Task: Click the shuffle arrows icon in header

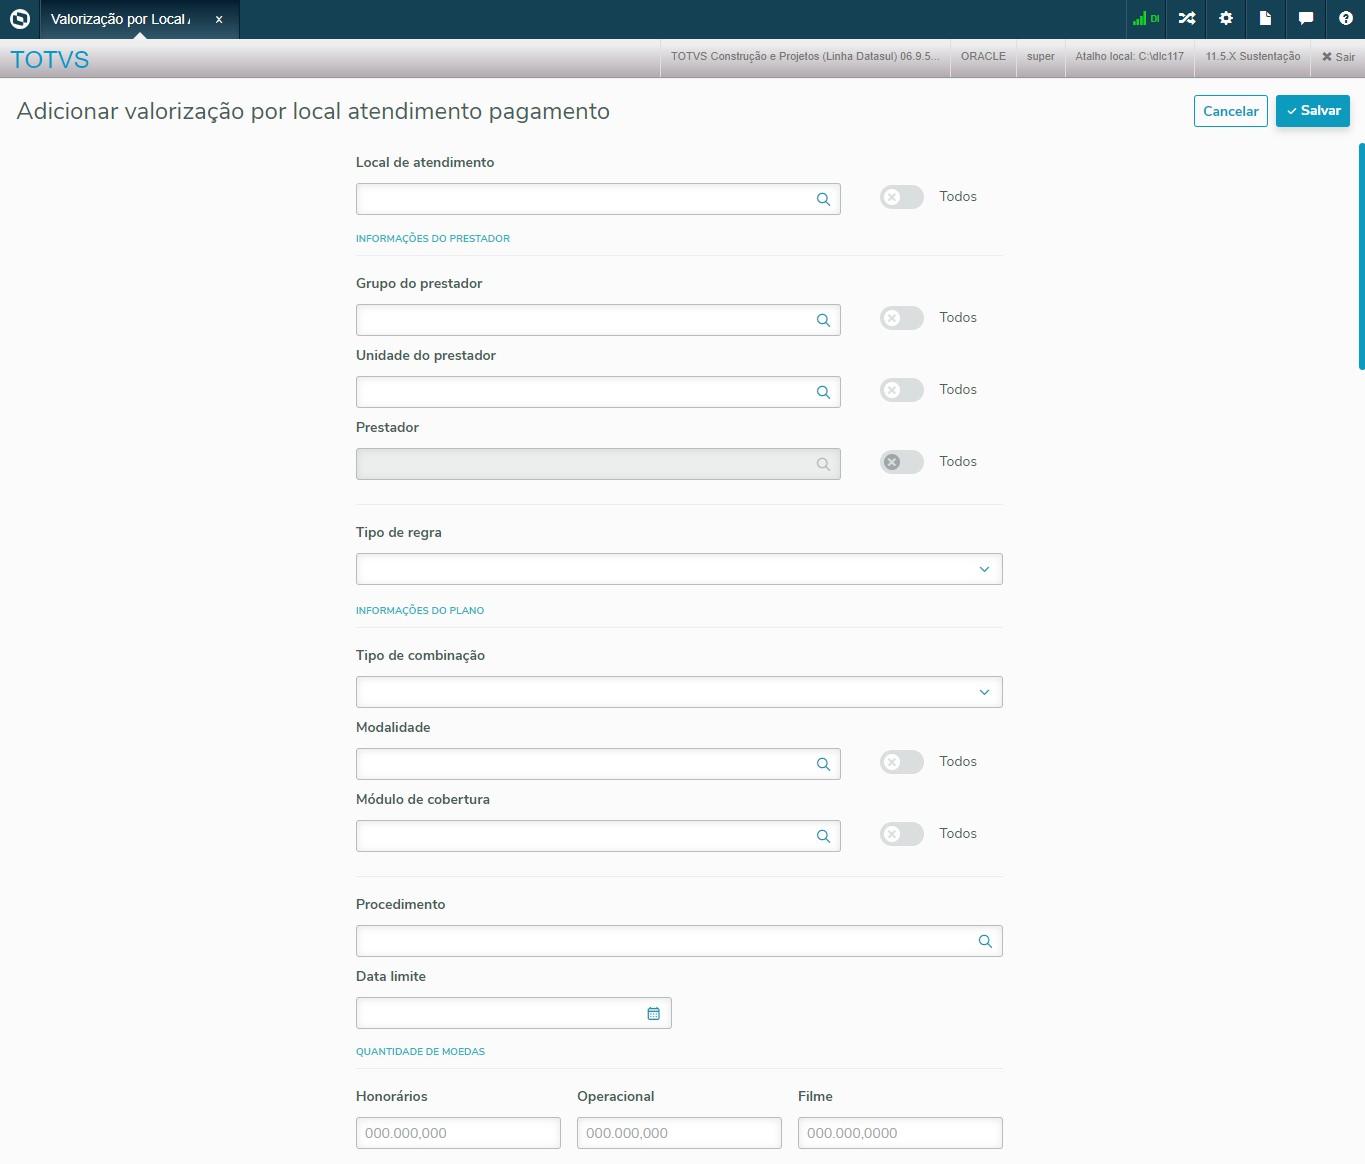Action: (x=1187, y=19)
